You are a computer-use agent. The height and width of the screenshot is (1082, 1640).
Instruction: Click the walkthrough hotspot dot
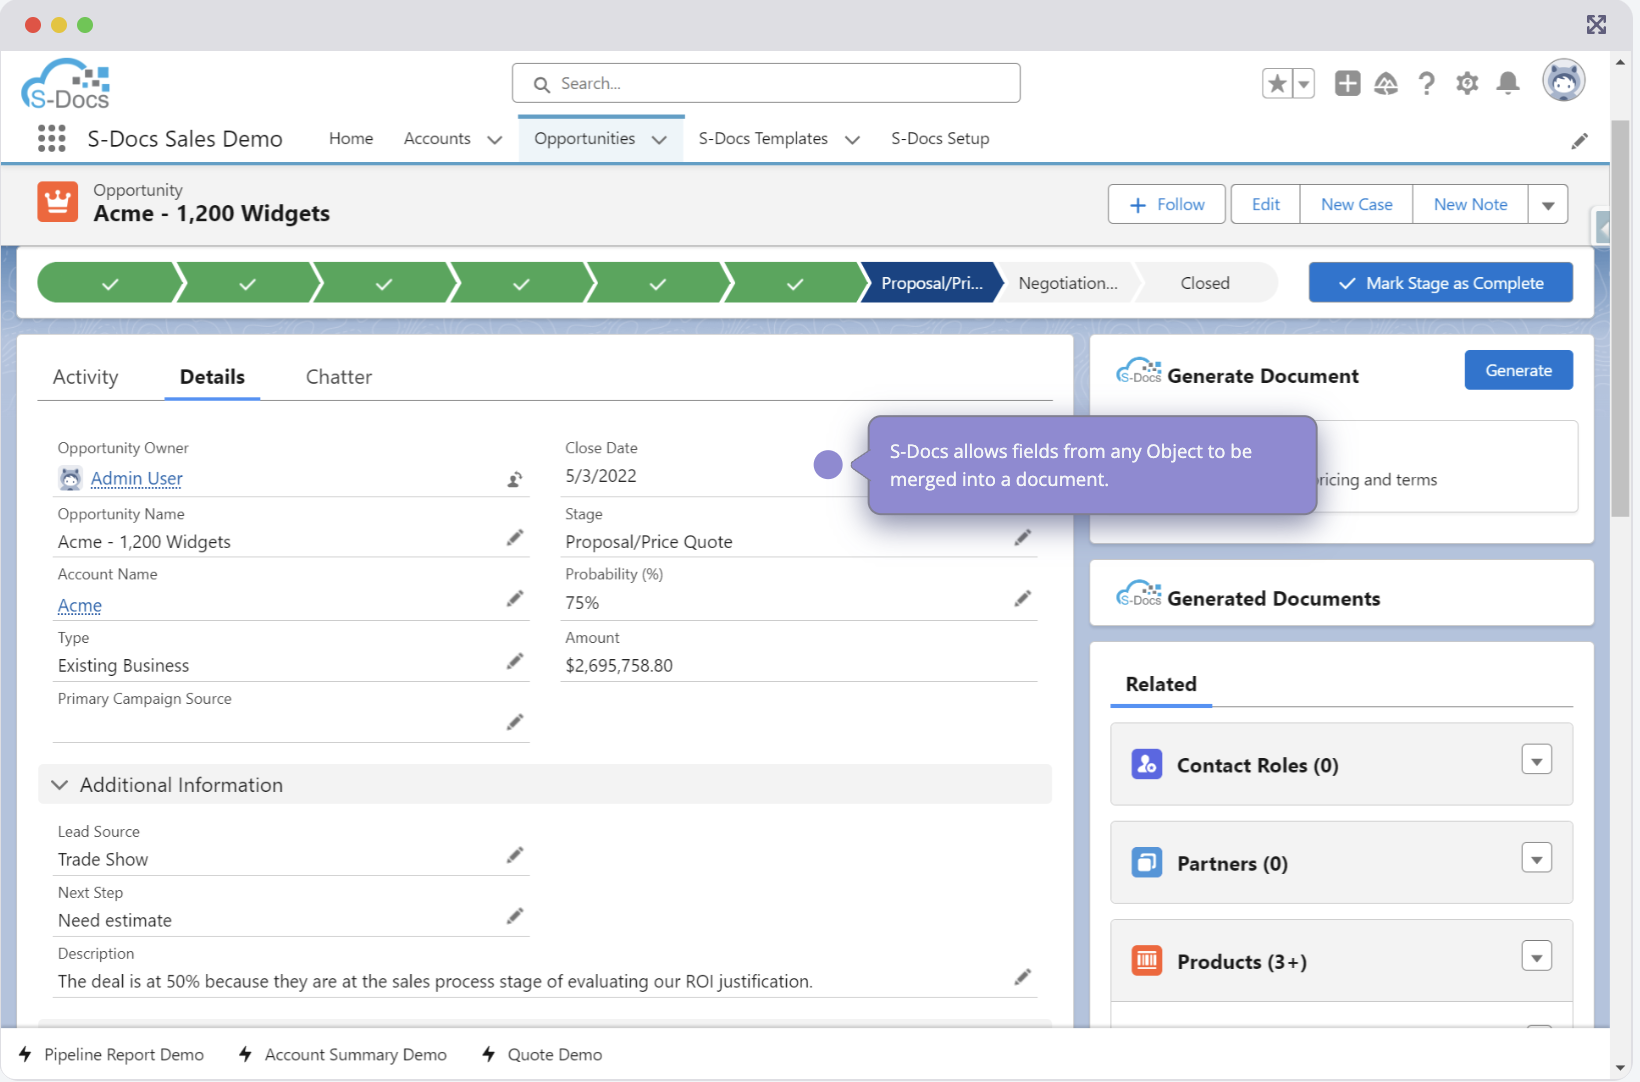828,464
